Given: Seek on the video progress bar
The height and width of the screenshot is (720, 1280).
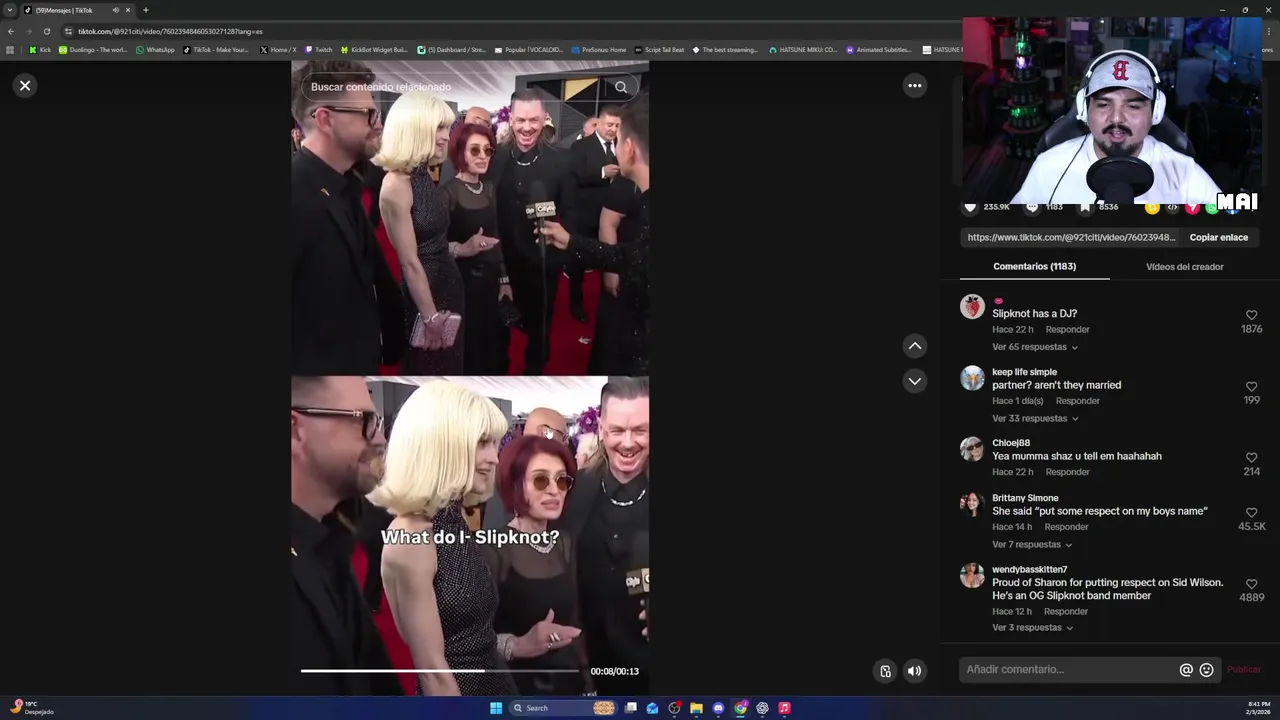Looking at the screenshot, I should (x=440, y=671).
